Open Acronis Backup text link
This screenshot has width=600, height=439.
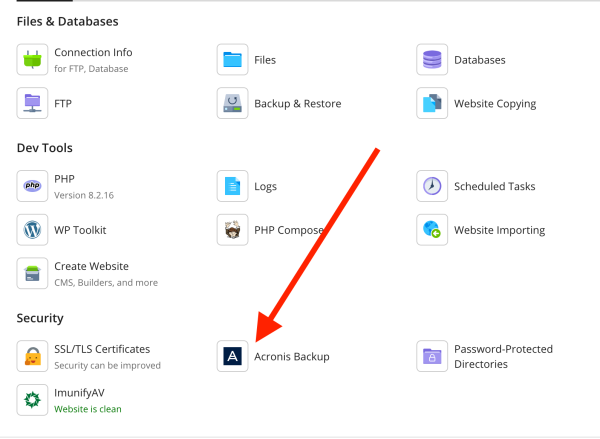click(292, 357)
